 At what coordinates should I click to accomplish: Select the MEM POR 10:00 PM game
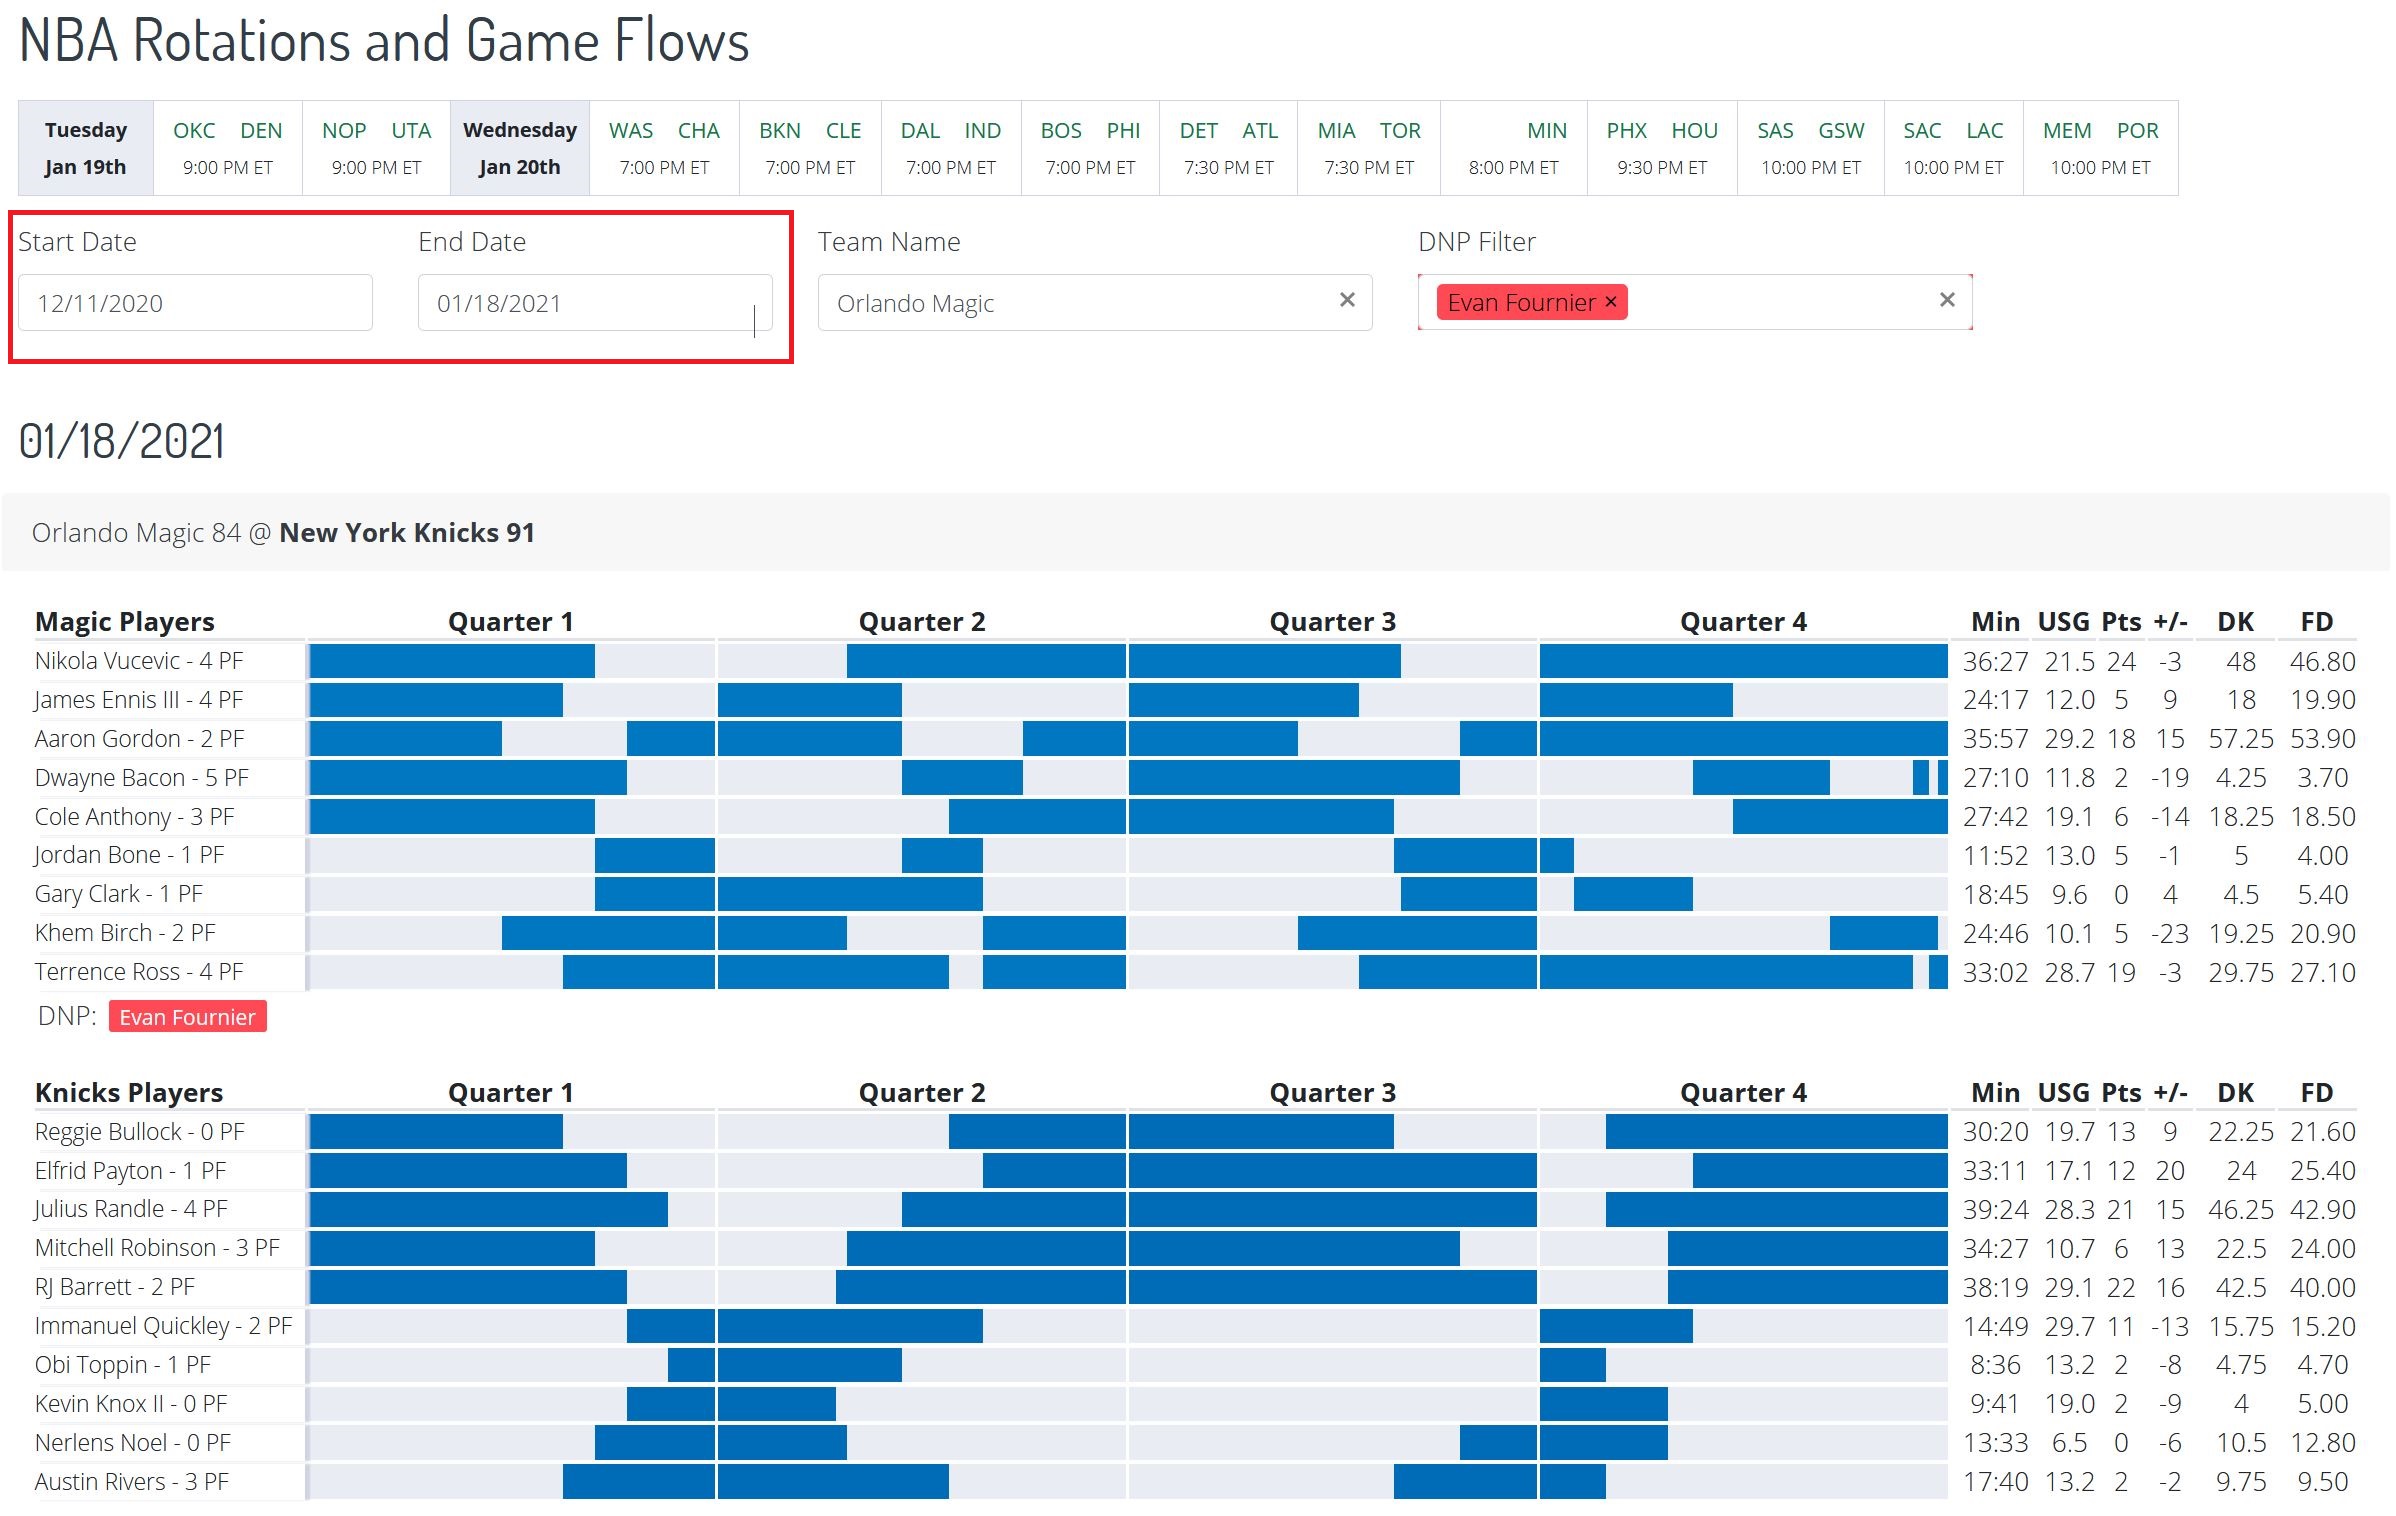coord(2100,148)
